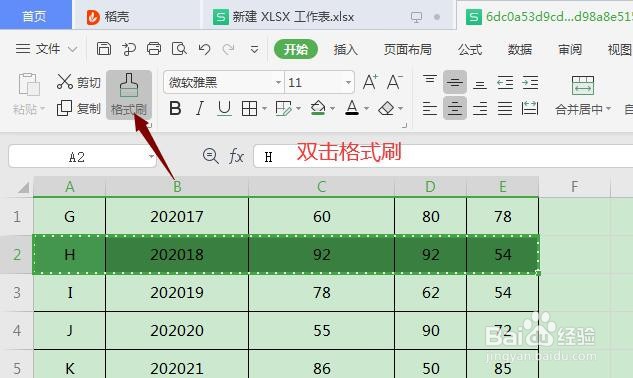The image size is (633, 378).
Task: Expand the borders dropdown arrow
Action: (264, 109)
